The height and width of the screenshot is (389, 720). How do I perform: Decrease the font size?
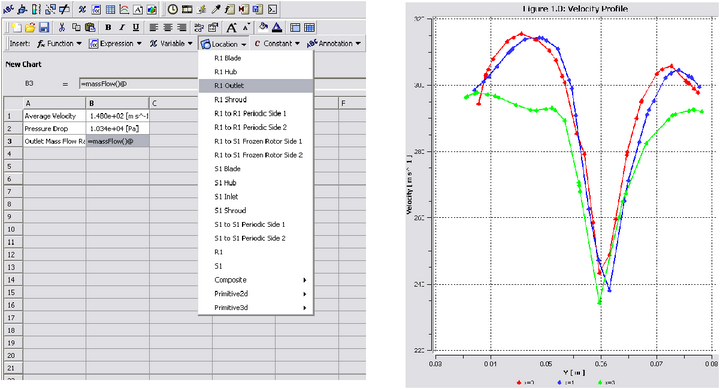[246, 27]
